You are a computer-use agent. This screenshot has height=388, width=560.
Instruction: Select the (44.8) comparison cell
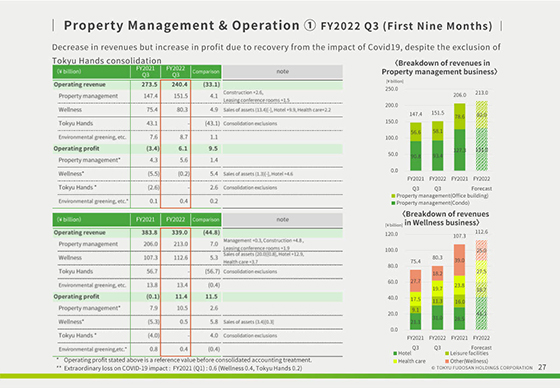(x=211, y=232)
